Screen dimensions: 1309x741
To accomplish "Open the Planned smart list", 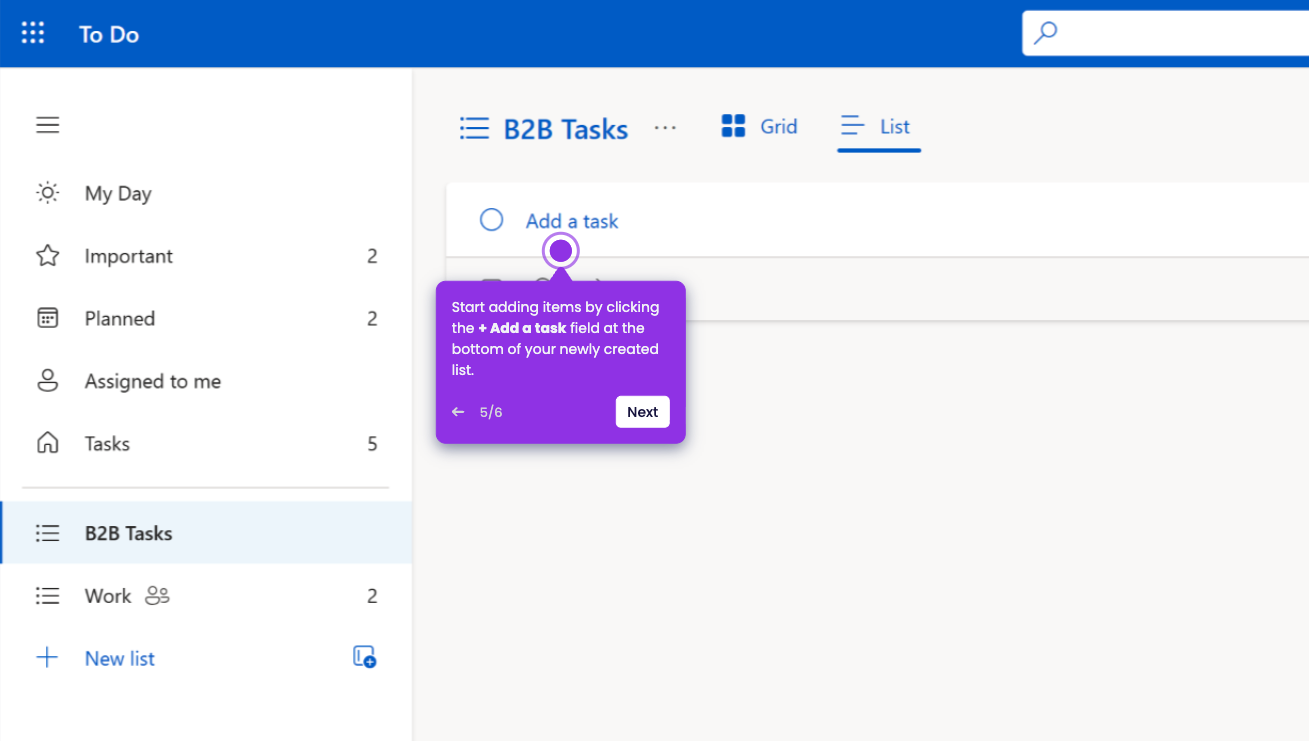I will coord(206,318).
